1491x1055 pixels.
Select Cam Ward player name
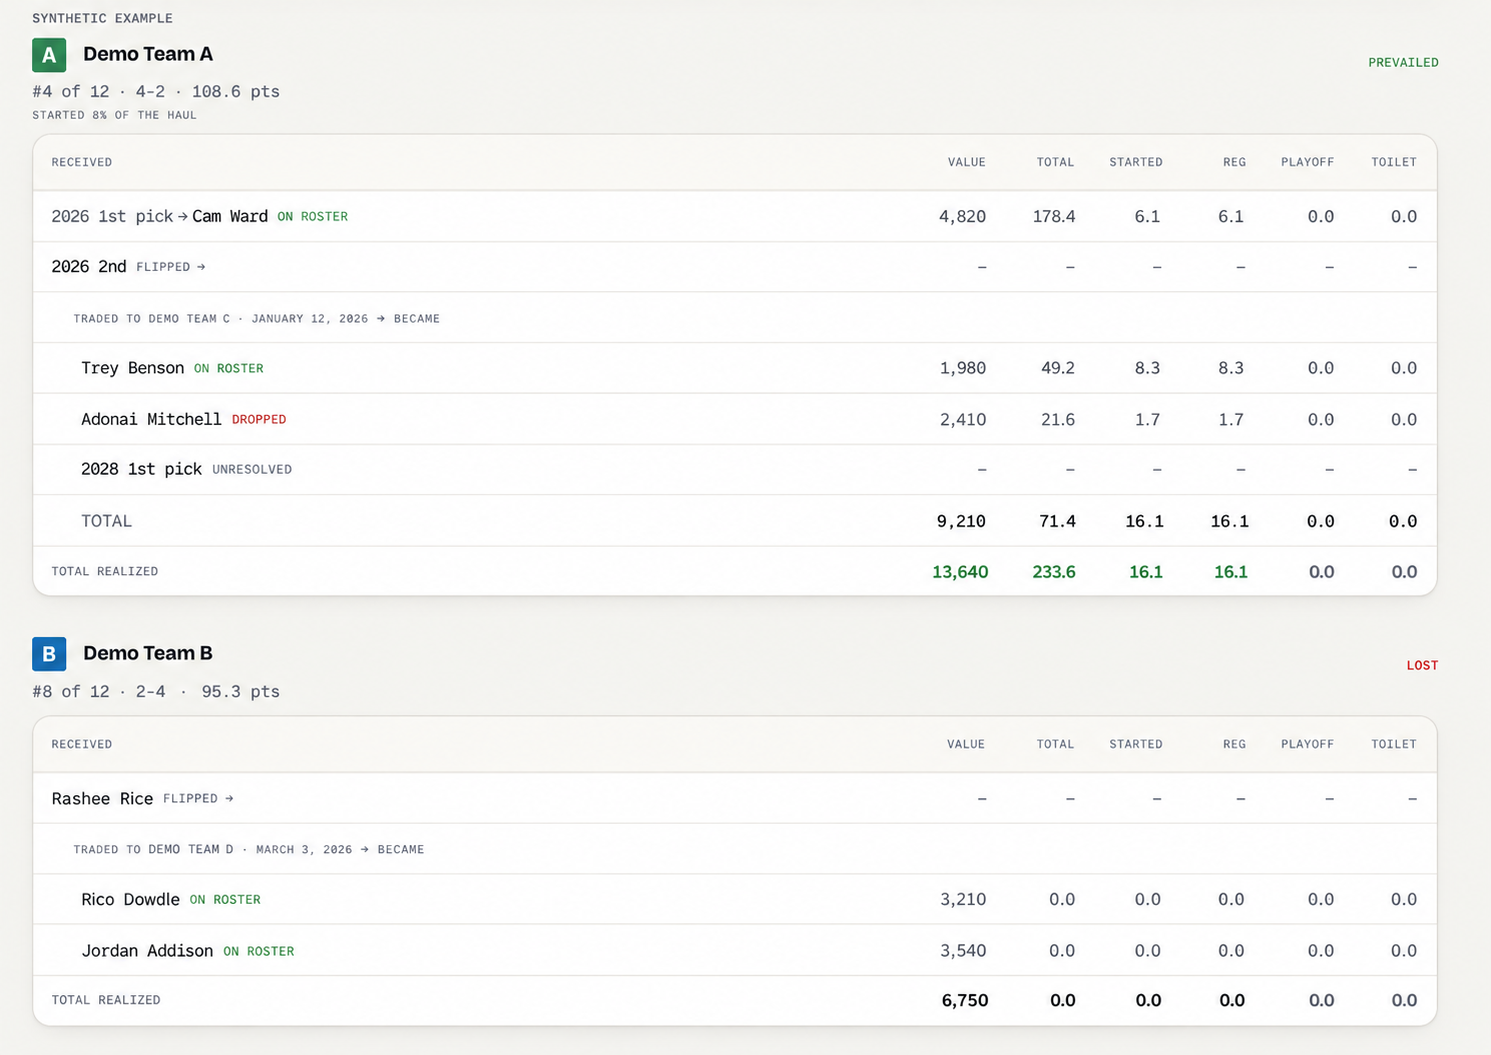tap(230, 216)
